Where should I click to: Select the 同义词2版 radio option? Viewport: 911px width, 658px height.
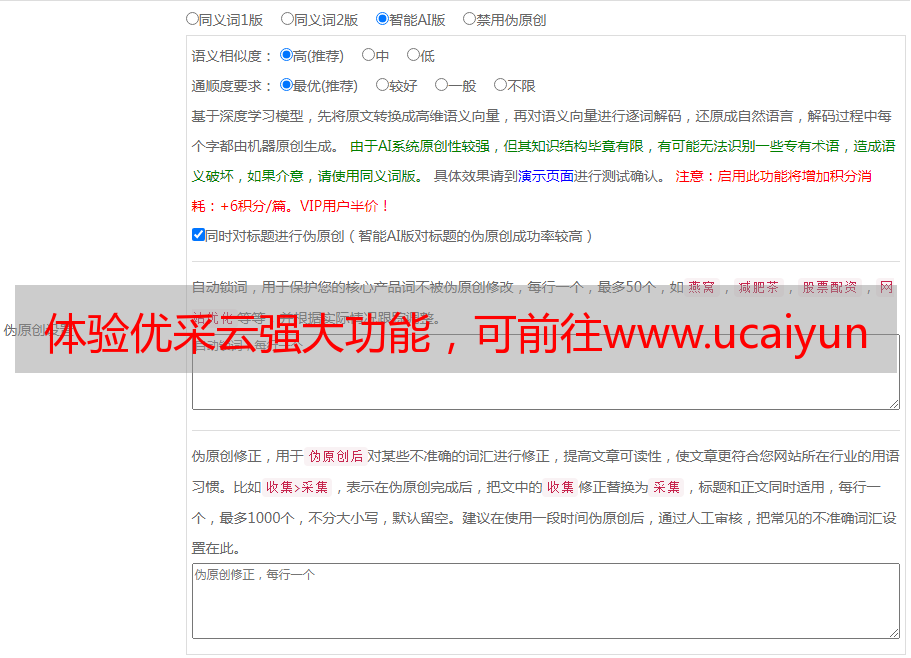[x=287, y=19]
